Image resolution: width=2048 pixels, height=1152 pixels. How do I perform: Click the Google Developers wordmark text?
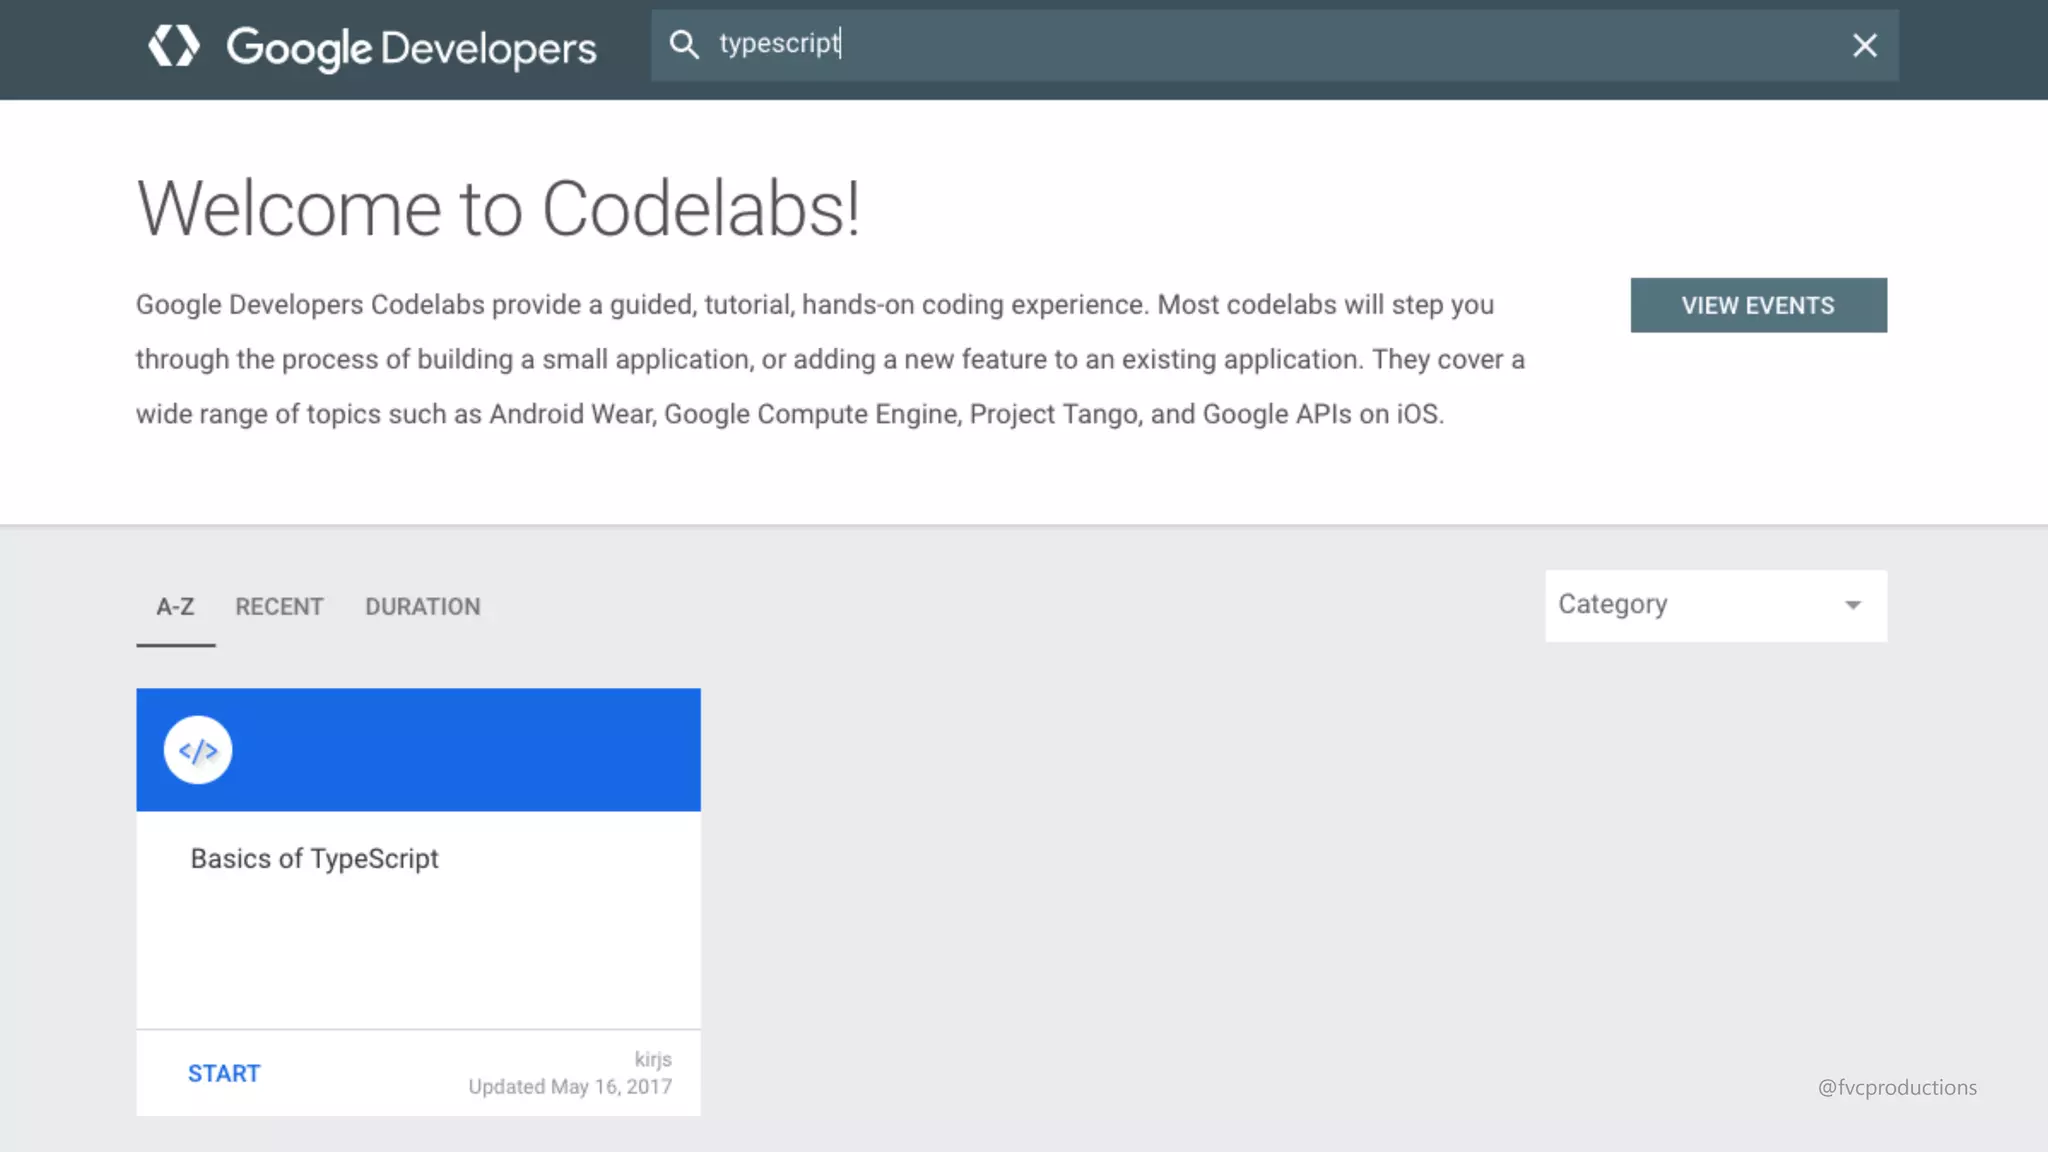coord(411,48)
